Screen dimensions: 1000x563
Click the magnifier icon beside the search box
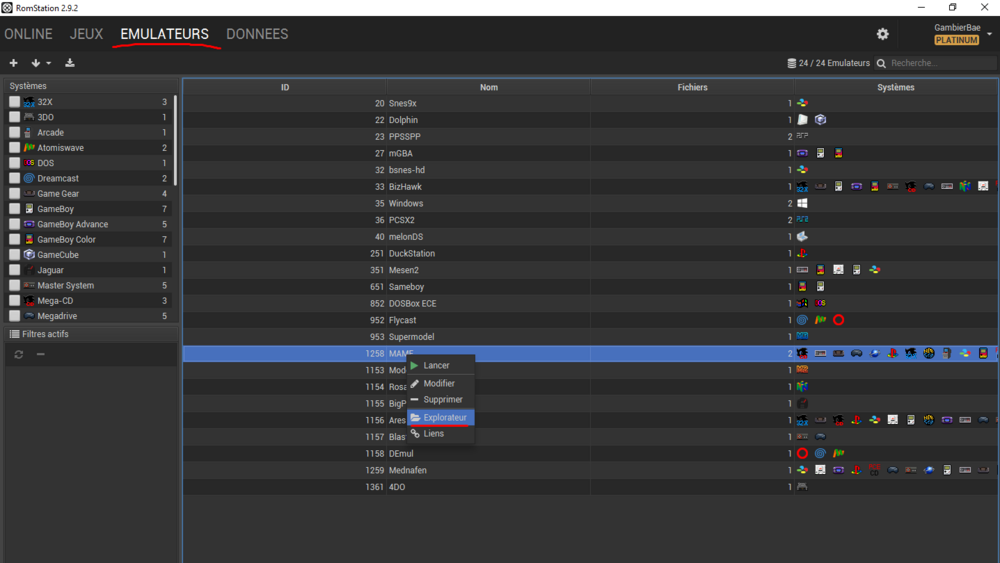coord(881,64)
